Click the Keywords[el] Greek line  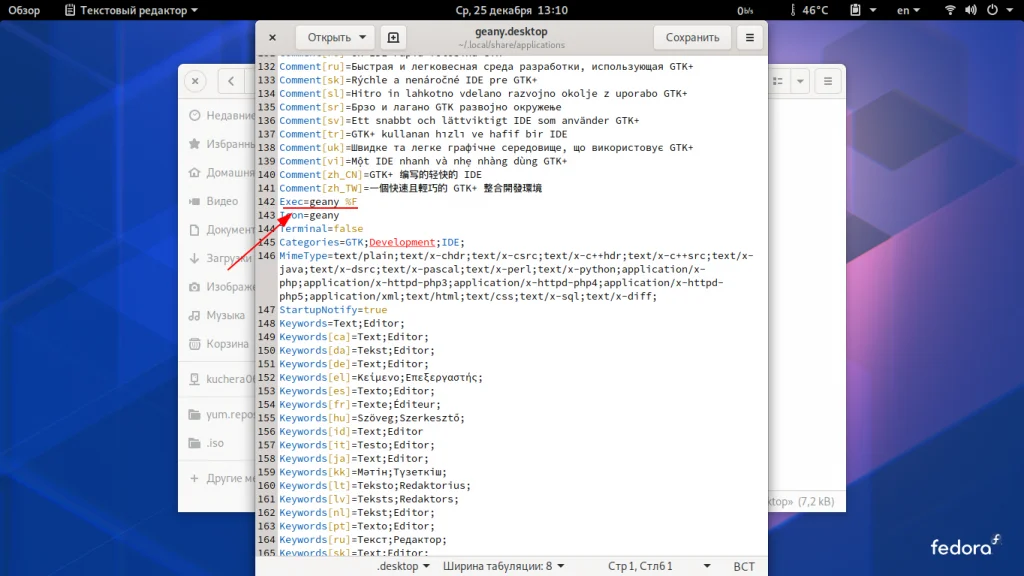coord(381,377)
